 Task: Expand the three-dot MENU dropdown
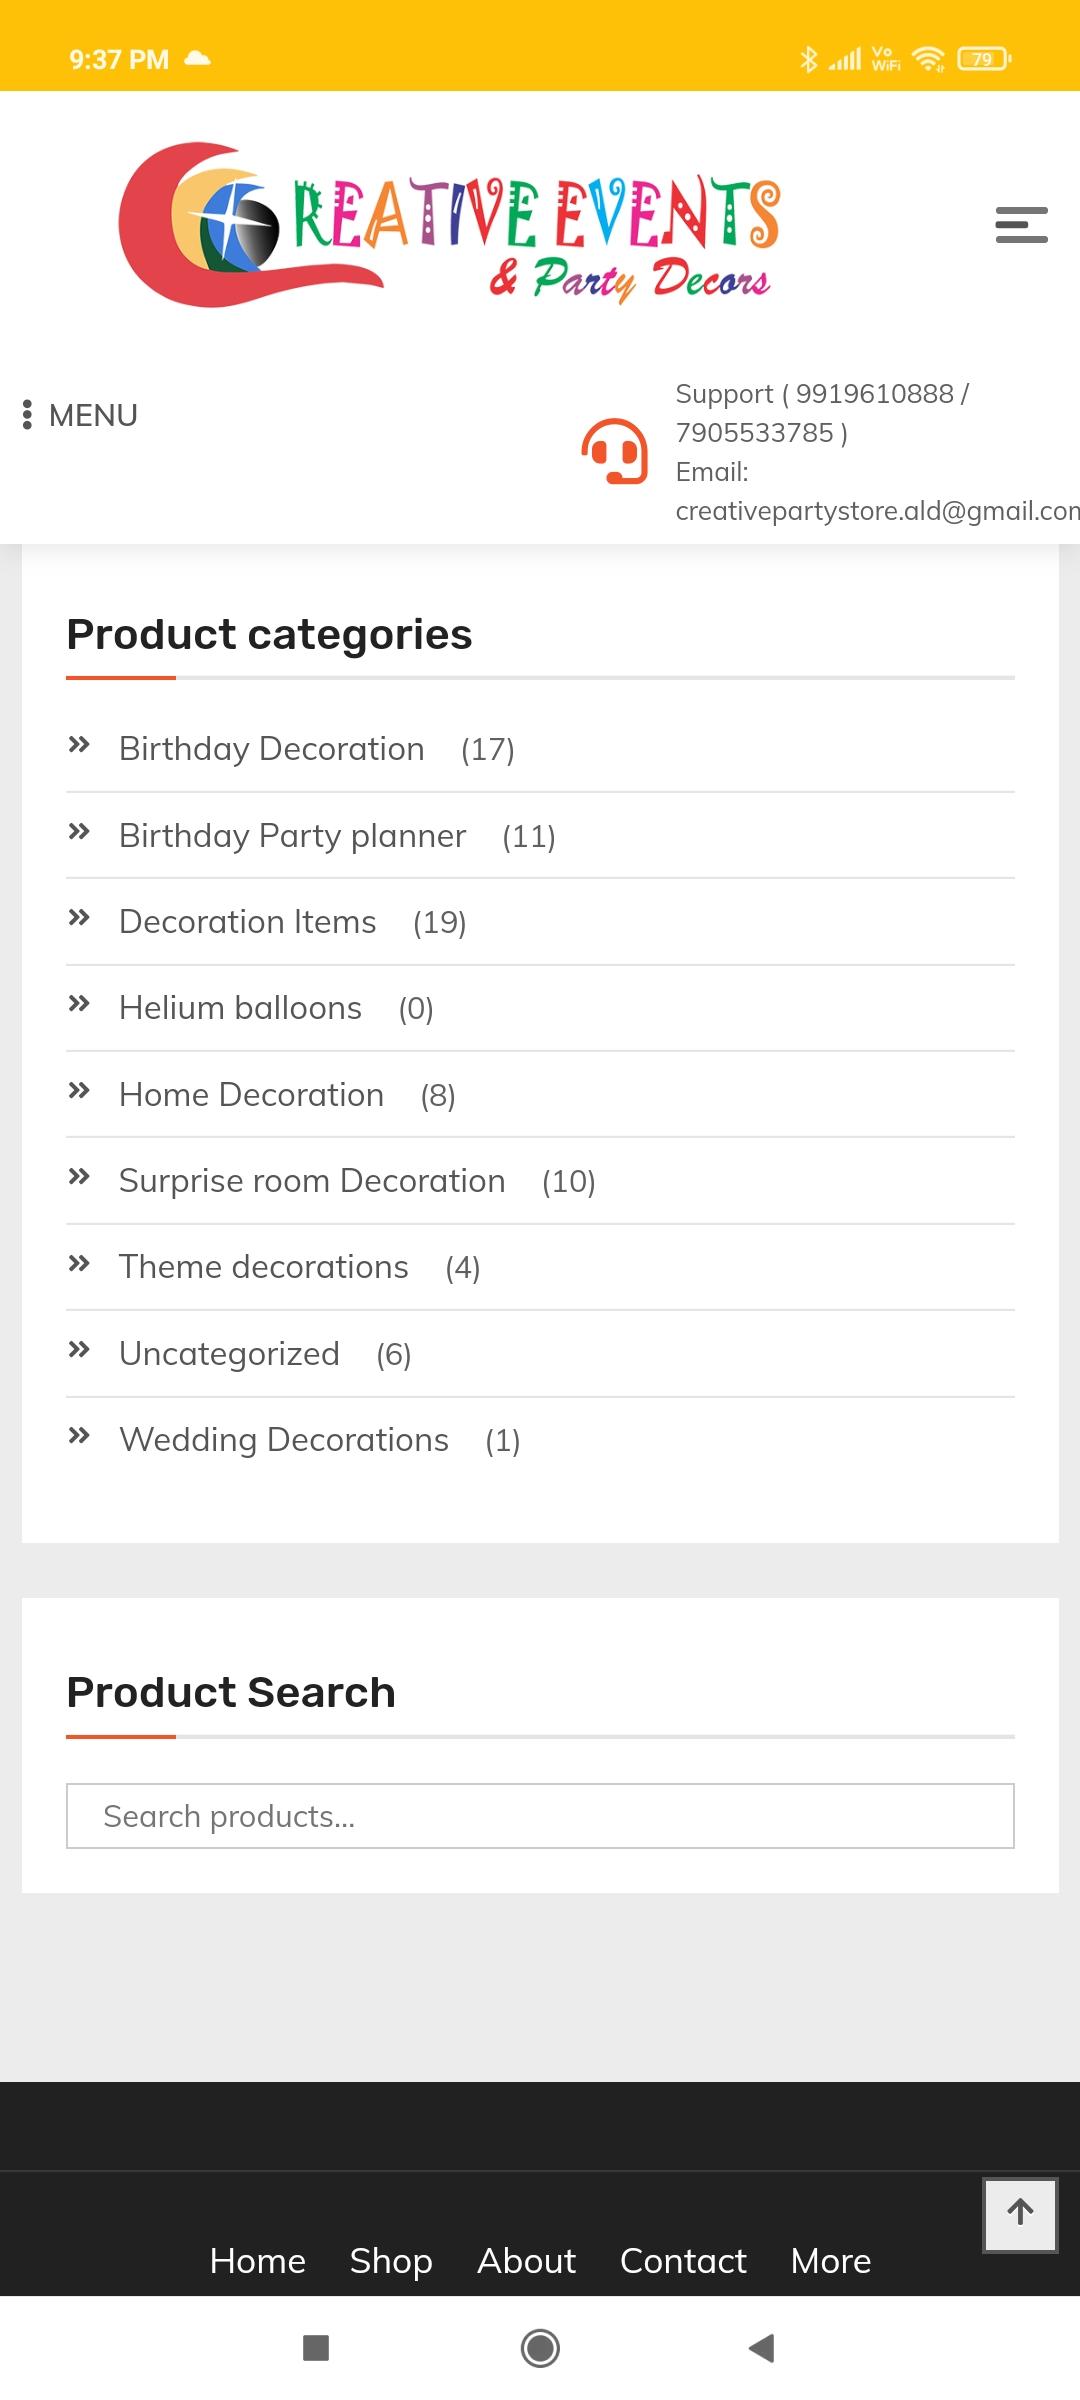pyautogui.click(x=80, y=415)
